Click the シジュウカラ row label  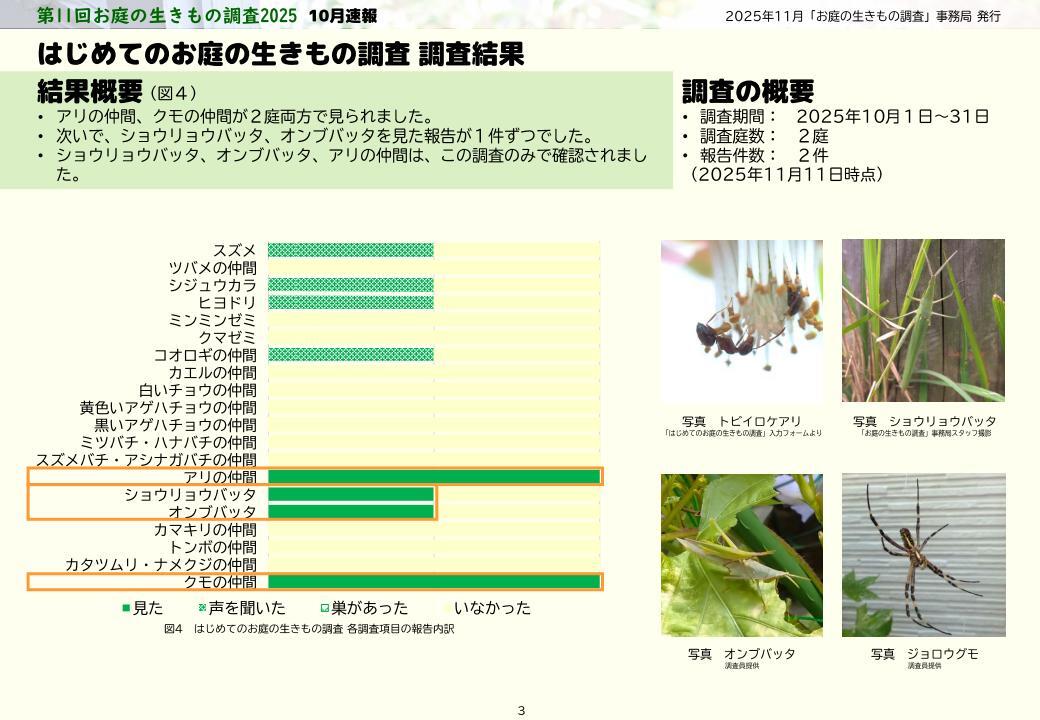[212, 285]
